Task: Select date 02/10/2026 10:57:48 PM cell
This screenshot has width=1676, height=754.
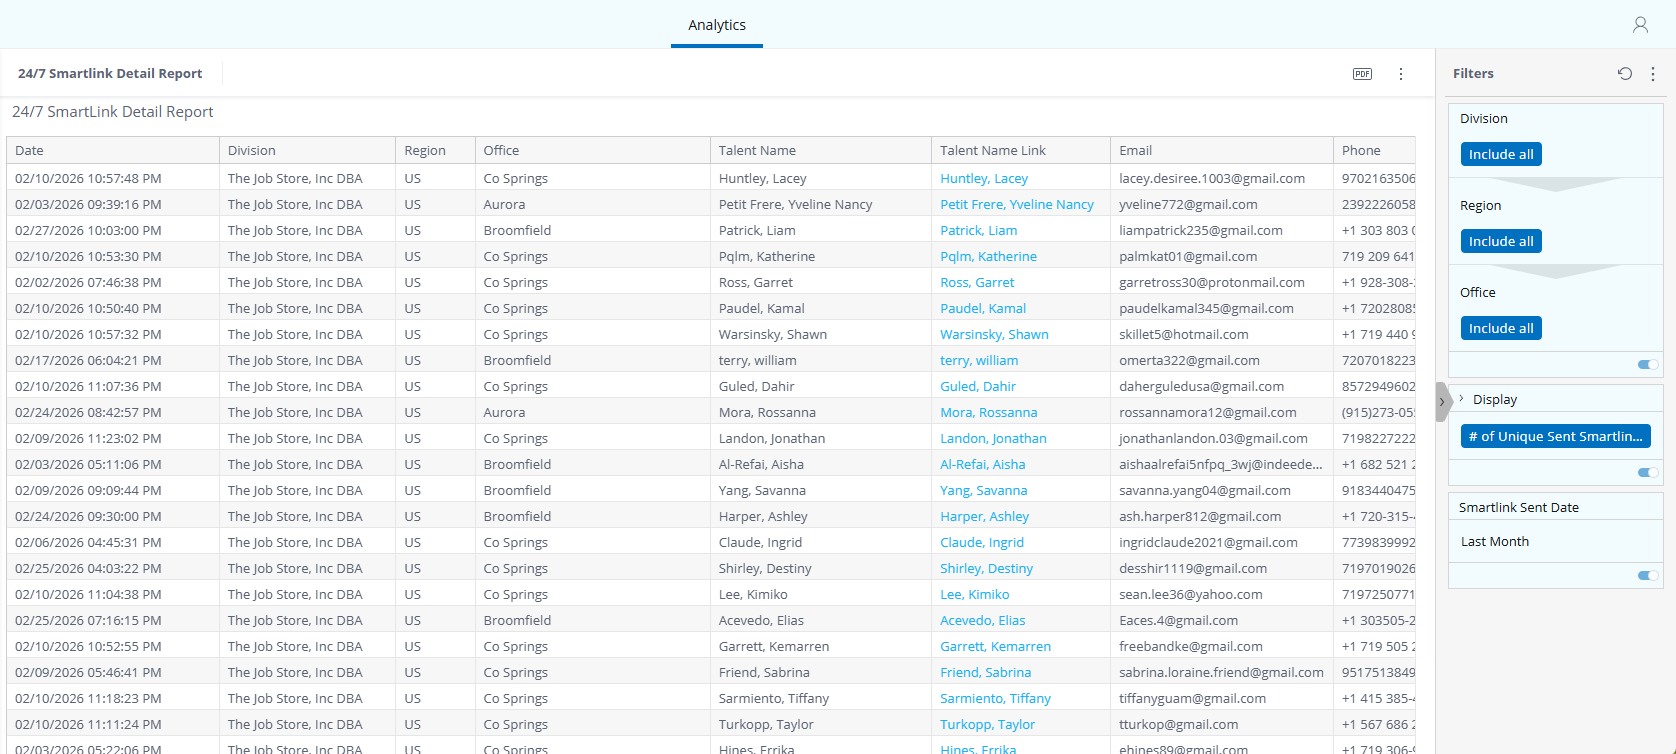Action: [113, 178]
